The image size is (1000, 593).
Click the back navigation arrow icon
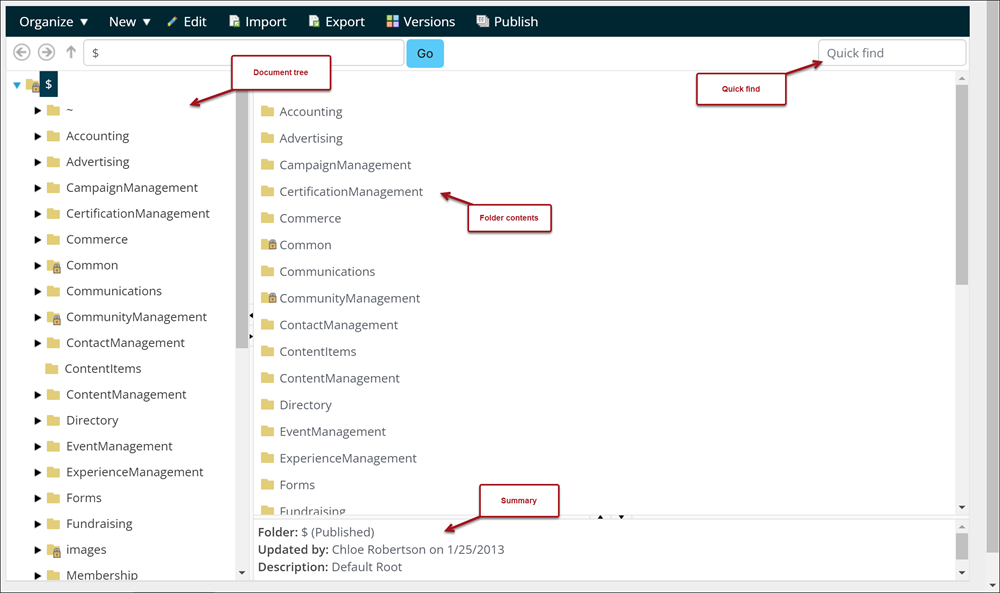coord(22,53)
